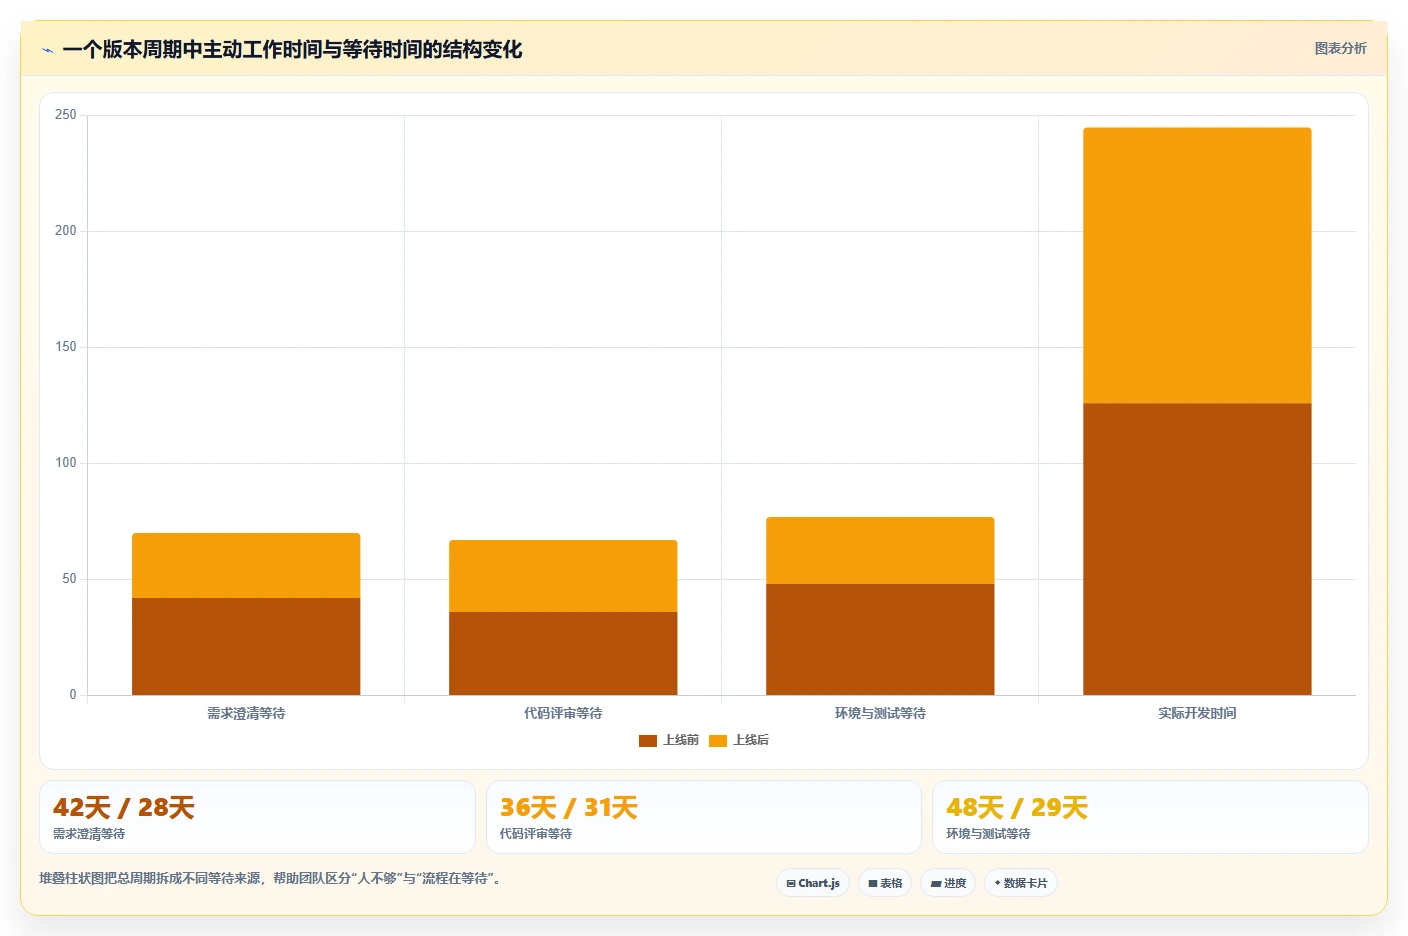Viewport: 1408px width, 936px height.
Task: Click the 200 y-axis tick label
Action: (x=65, y=231)
